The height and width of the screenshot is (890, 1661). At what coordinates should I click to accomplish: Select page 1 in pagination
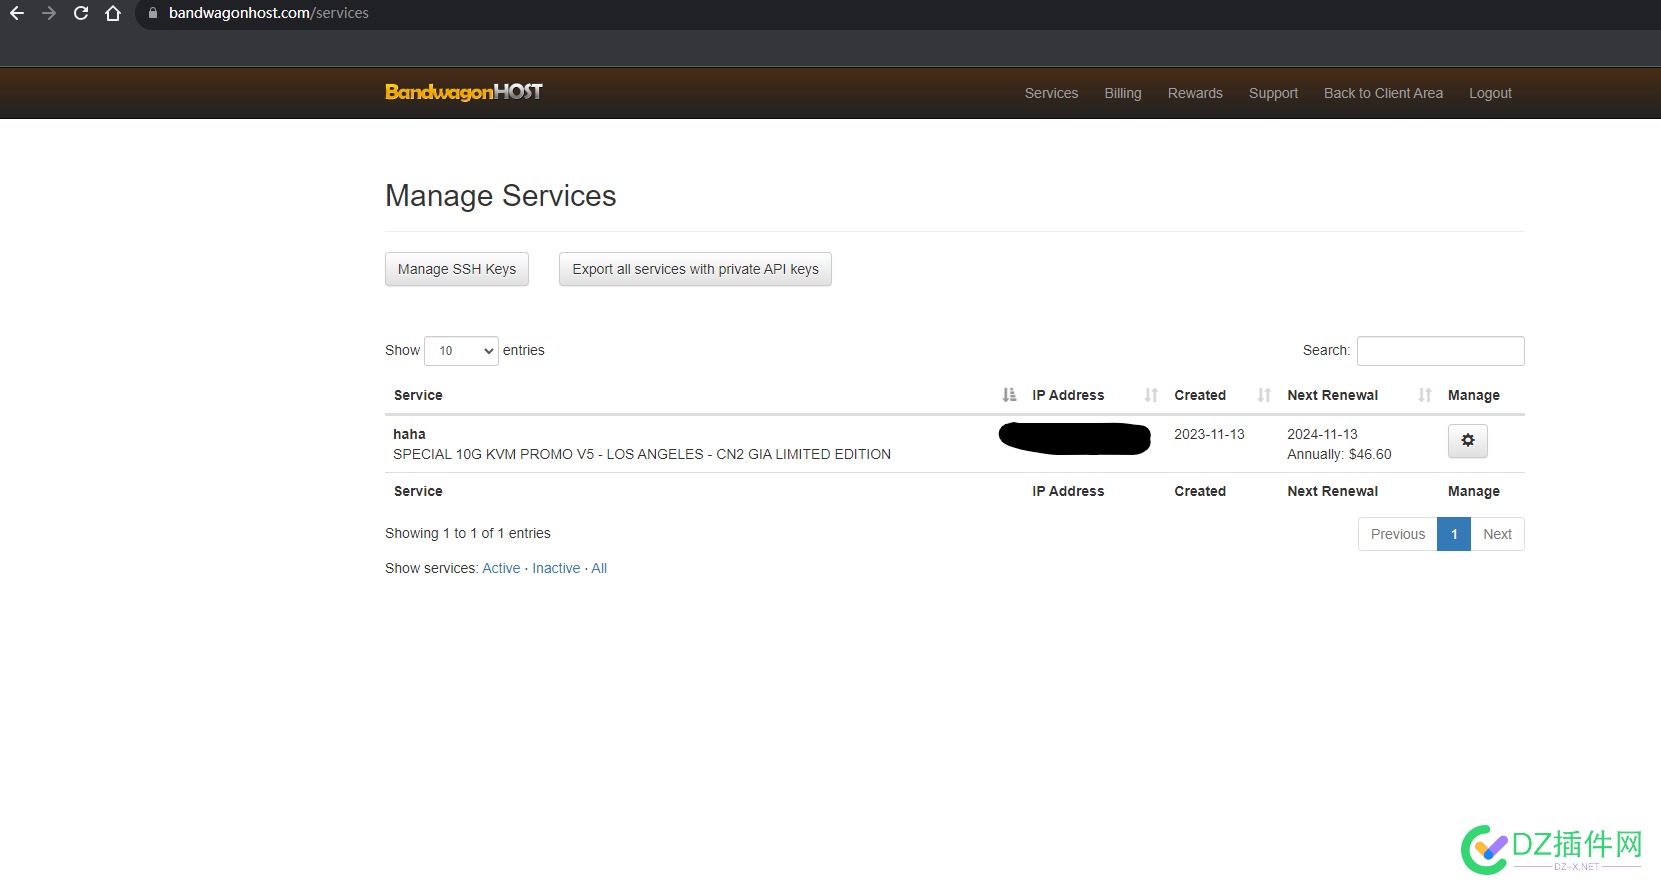(x=1454, y=534)
